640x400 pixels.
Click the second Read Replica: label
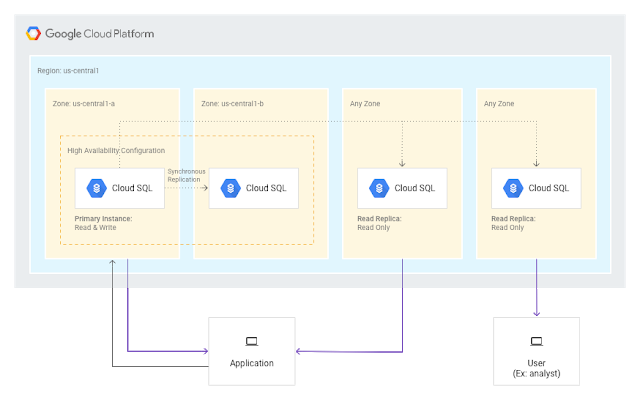point(513,219)
